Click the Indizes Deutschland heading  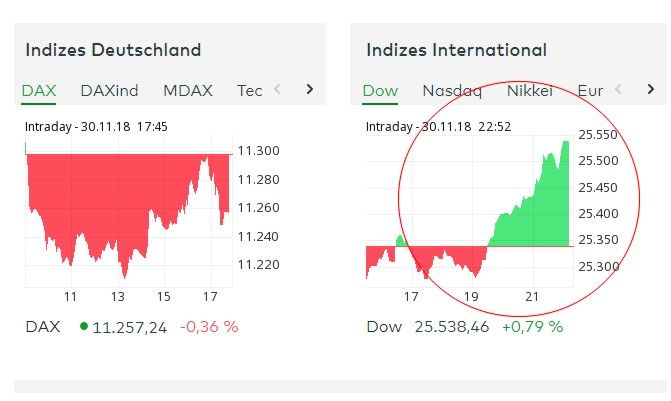pos(113,50)
